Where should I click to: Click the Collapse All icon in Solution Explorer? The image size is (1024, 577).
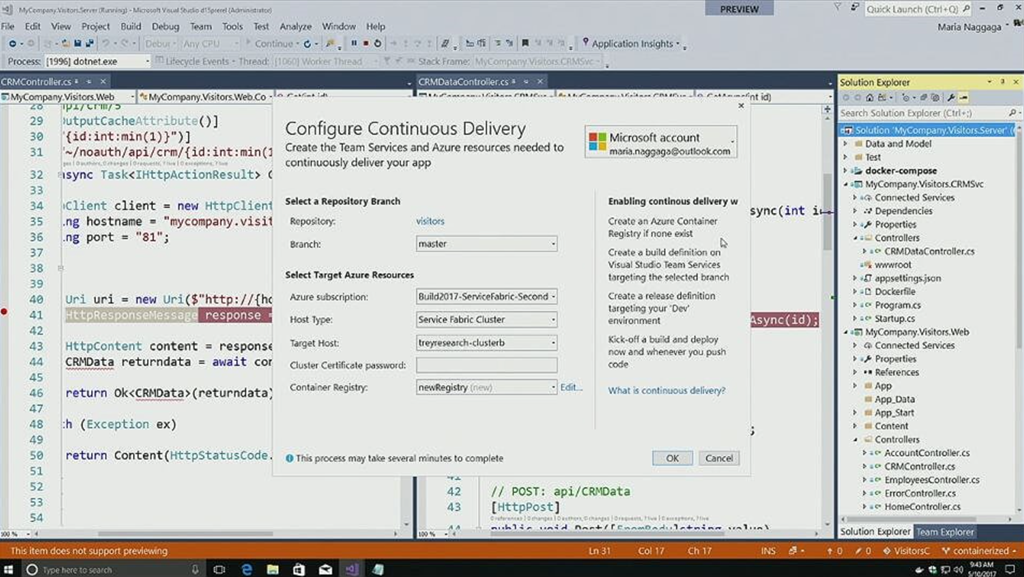923,97
